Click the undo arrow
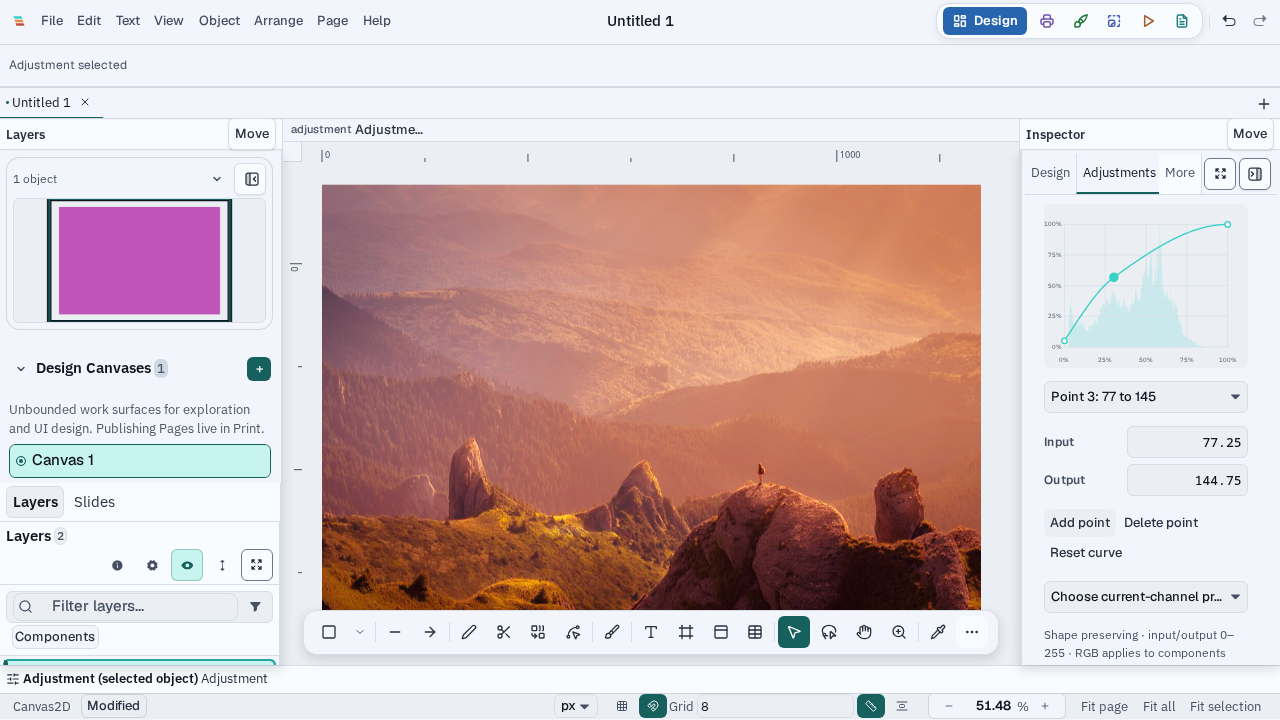The image size is (1280, 720). click(1229, 21)
